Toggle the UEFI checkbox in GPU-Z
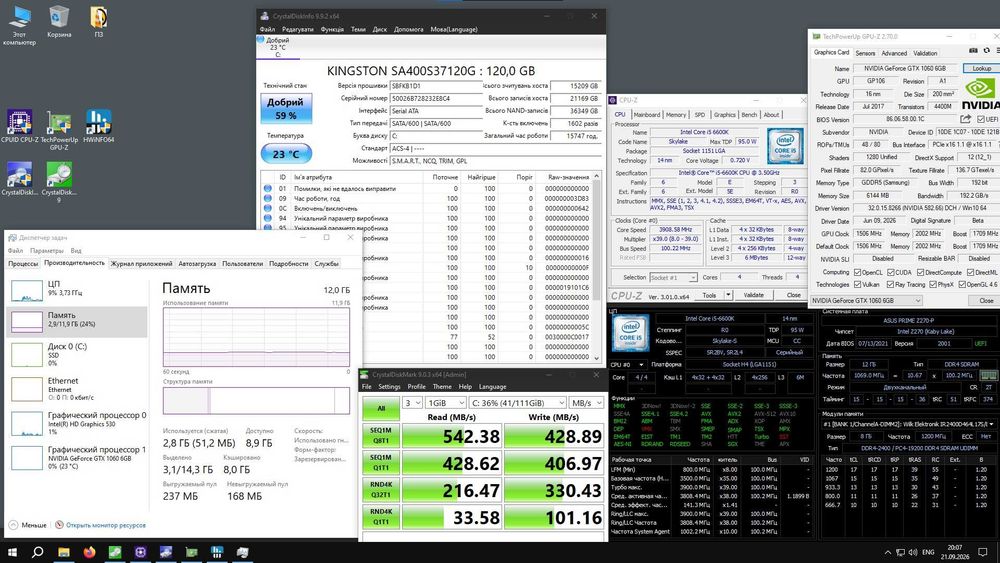The image size is (1000, 563). (x=980, y=119)
